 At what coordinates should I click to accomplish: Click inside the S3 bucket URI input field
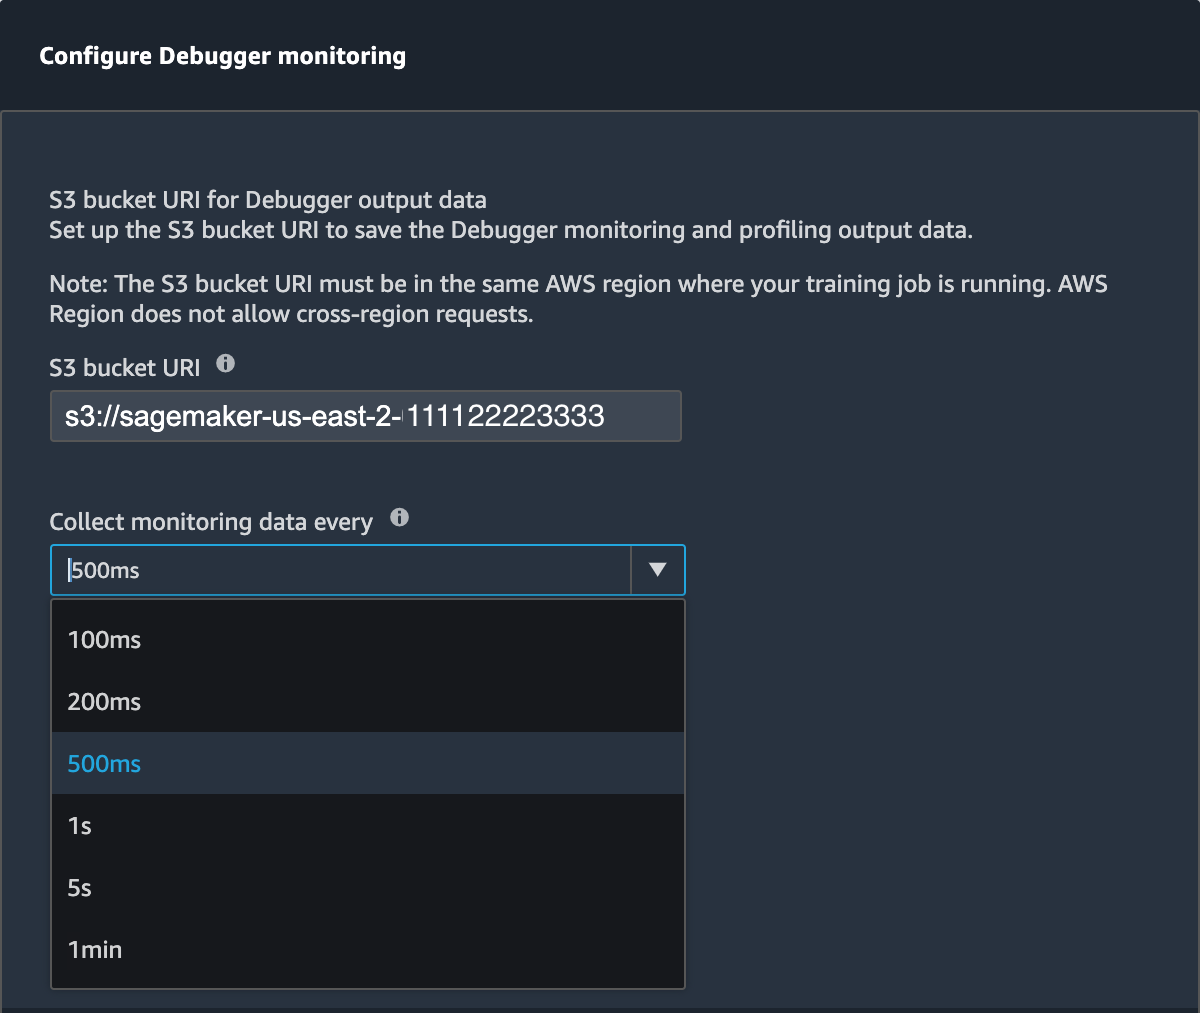(x=365, y=416)
